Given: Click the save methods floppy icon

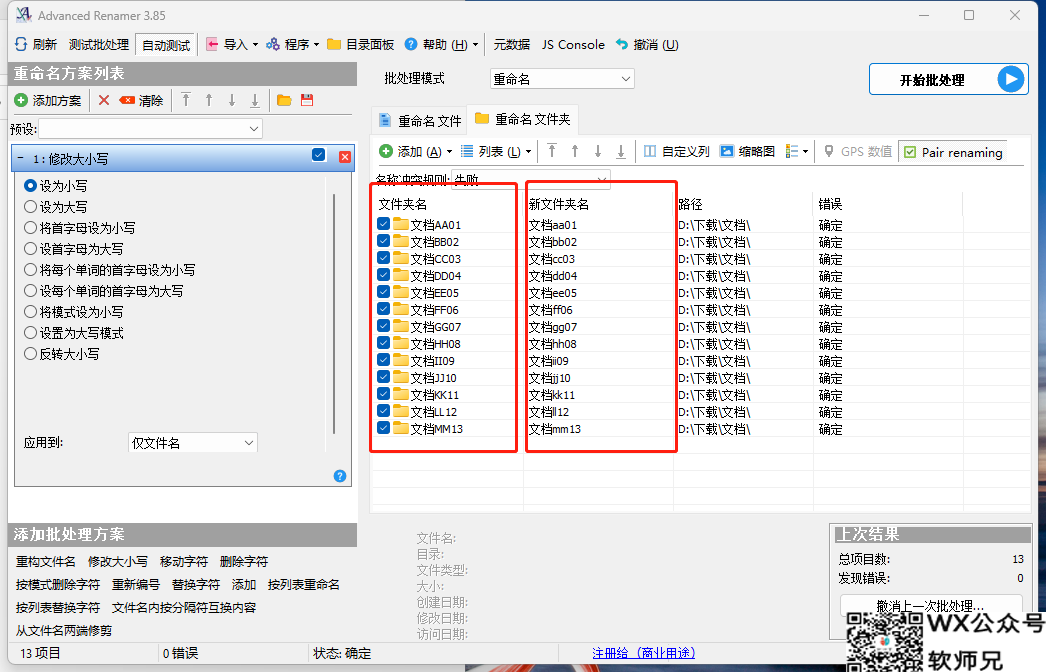Looking at the screenshot, I should [x=307, y=100].
